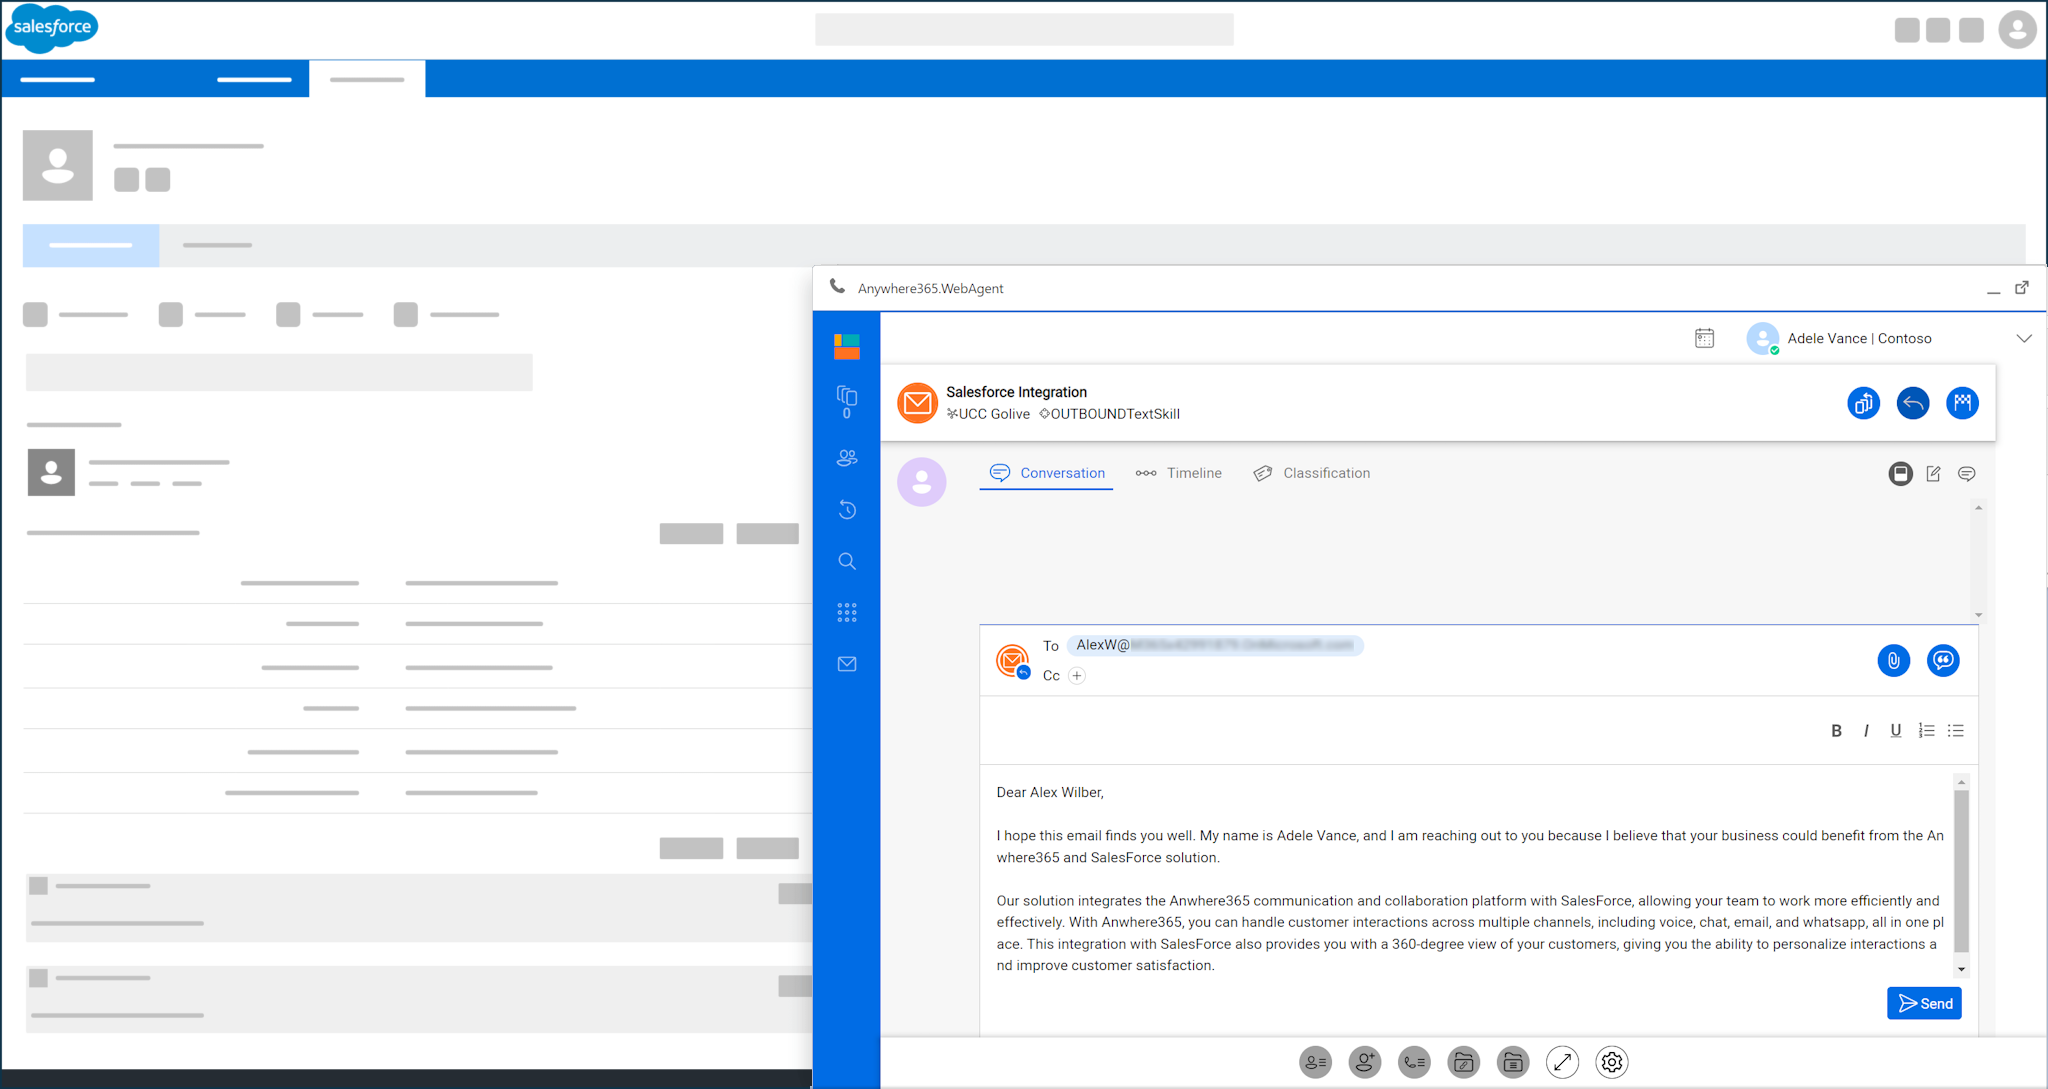This screenshot has width=2048, height=1089.
Task: Toggle the split-panel layout icon
Action: coord(1901,474)
